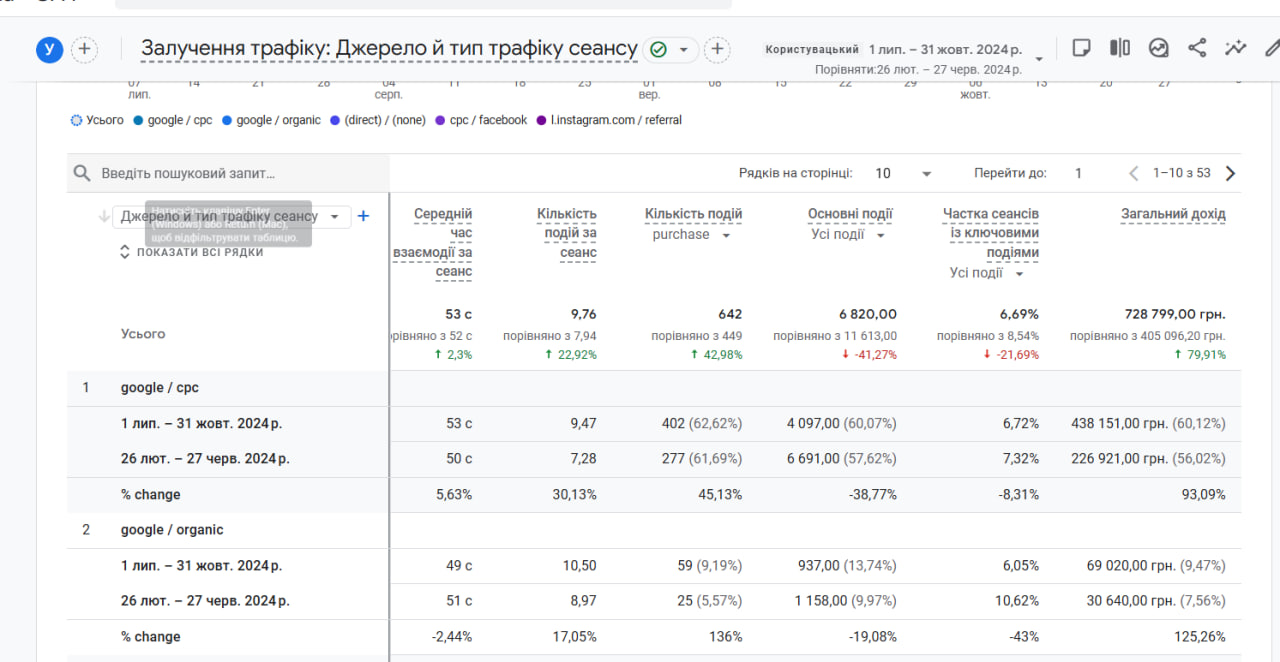This screenshot has height=662, width=1280.
Task: Toggle the google / organic legend series
Action: [x=271, y=120]
